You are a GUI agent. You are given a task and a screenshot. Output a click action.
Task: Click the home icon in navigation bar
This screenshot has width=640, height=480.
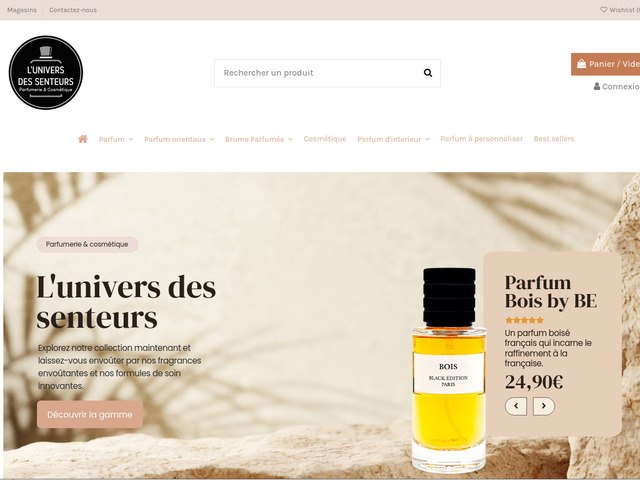click(x=83, y=139)
